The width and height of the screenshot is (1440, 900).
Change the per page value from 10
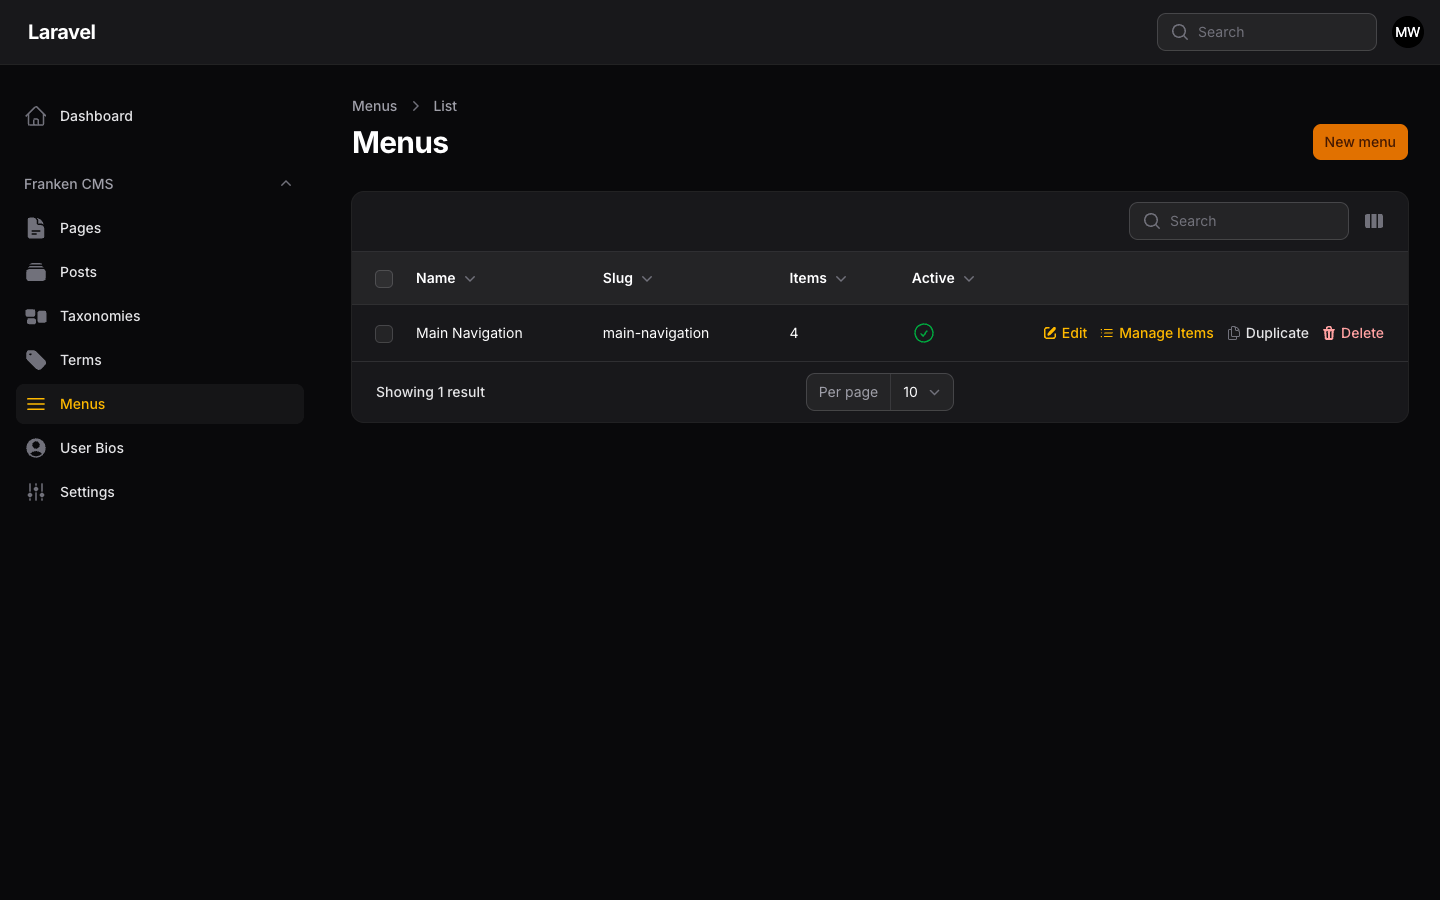(x=919, y=392)
